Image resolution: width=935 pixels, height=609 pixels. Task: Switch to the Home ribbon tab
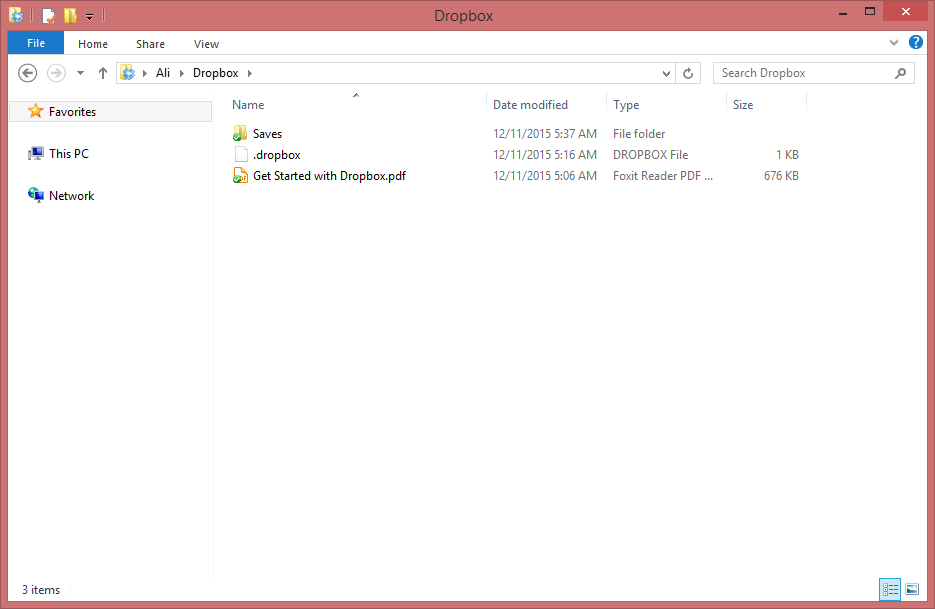(x=93, y=44)
